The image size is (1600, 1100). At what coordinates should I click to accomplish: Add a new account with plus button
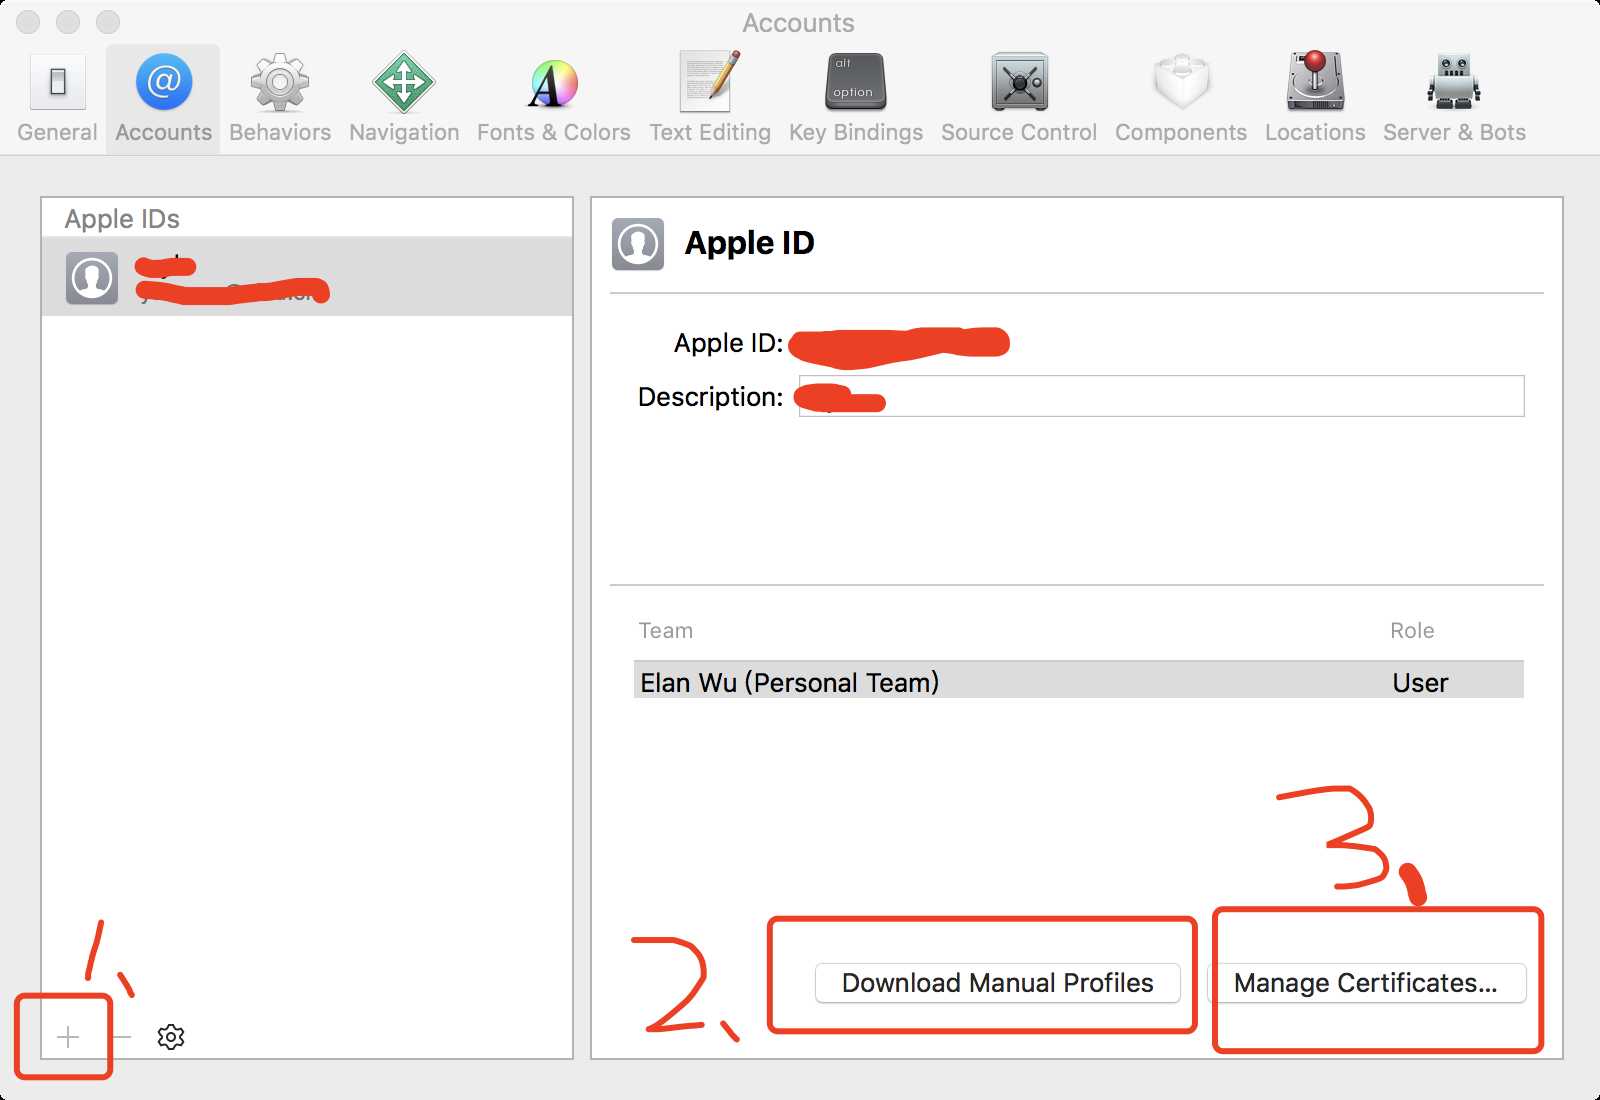point(68,1037)
